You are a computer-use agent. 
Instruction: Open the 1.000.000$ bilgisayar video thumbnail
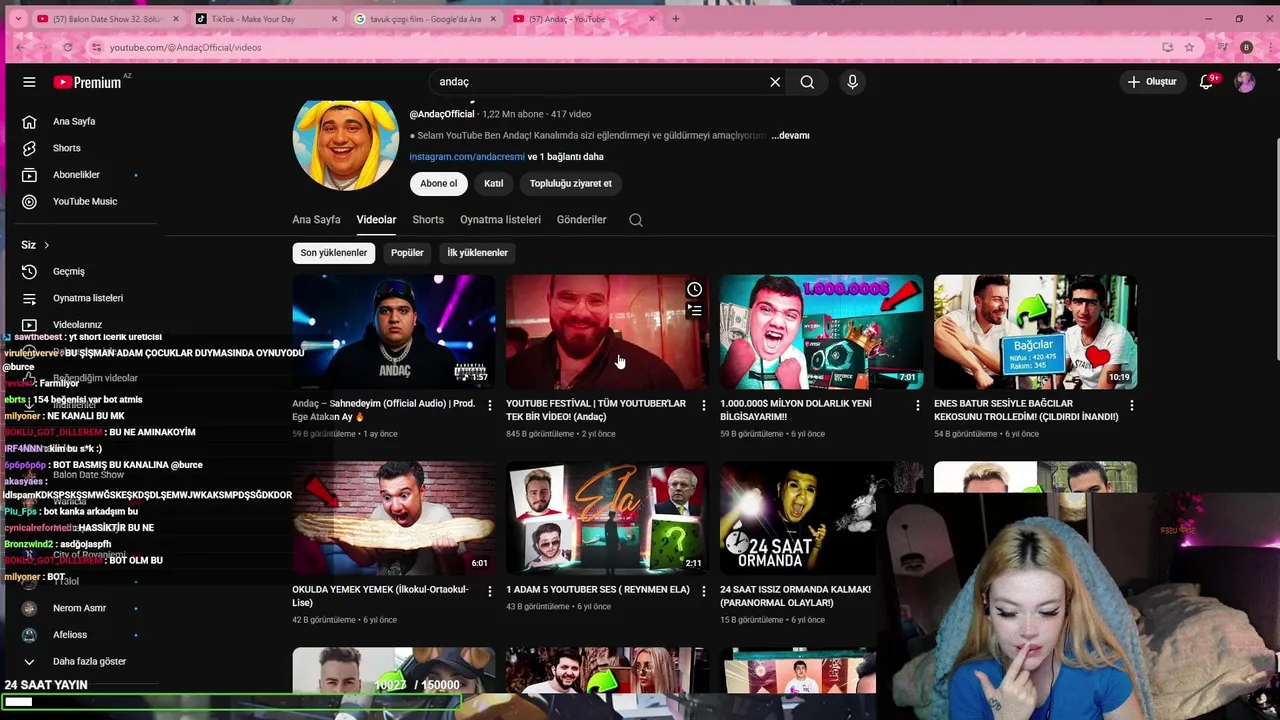(822, 331)
